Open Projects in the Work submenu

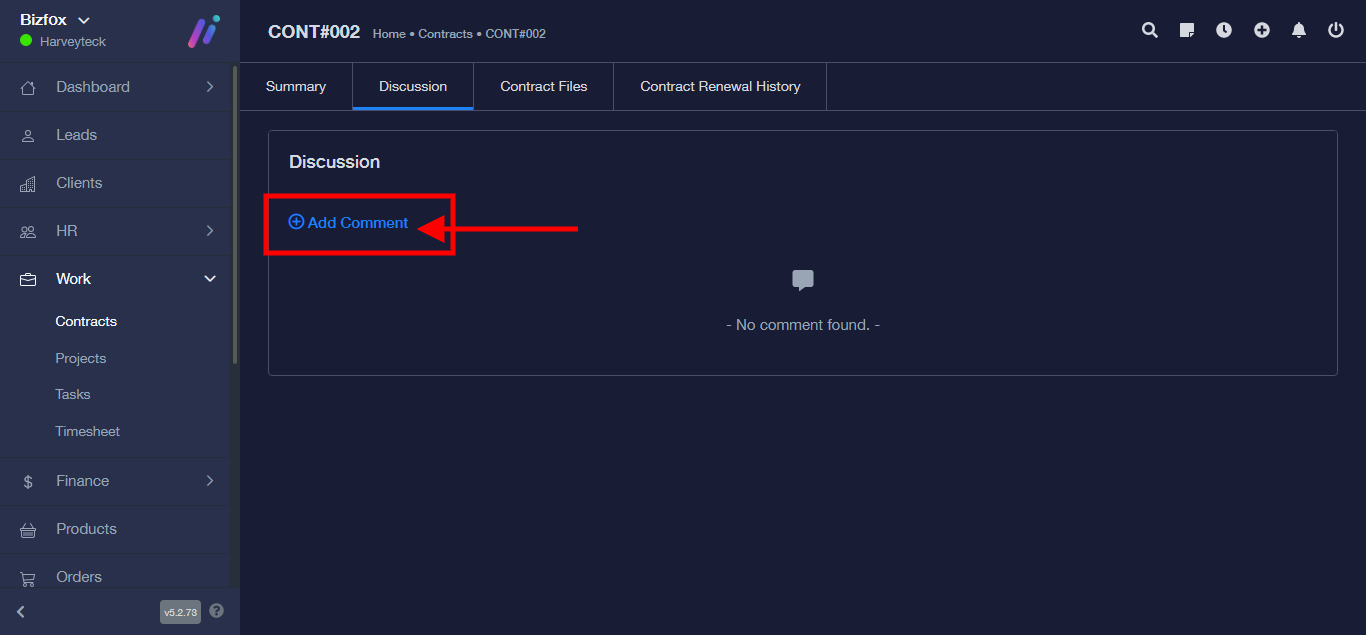tap(81, 358)
